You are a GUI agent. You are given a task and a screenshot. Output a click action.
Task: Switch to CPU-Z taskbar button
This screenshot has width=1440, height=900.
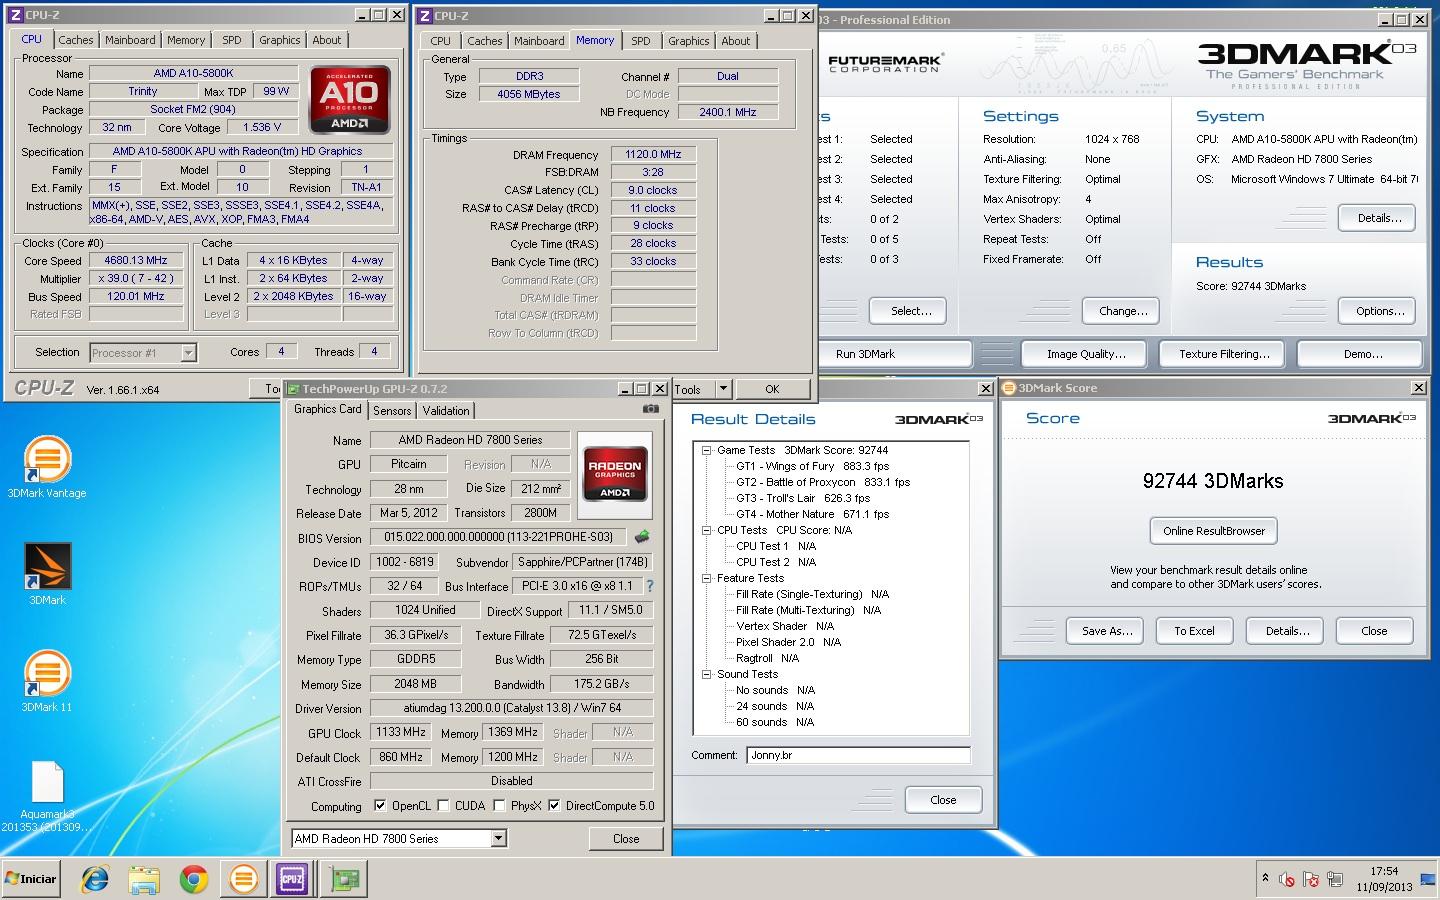coord(292,879)
